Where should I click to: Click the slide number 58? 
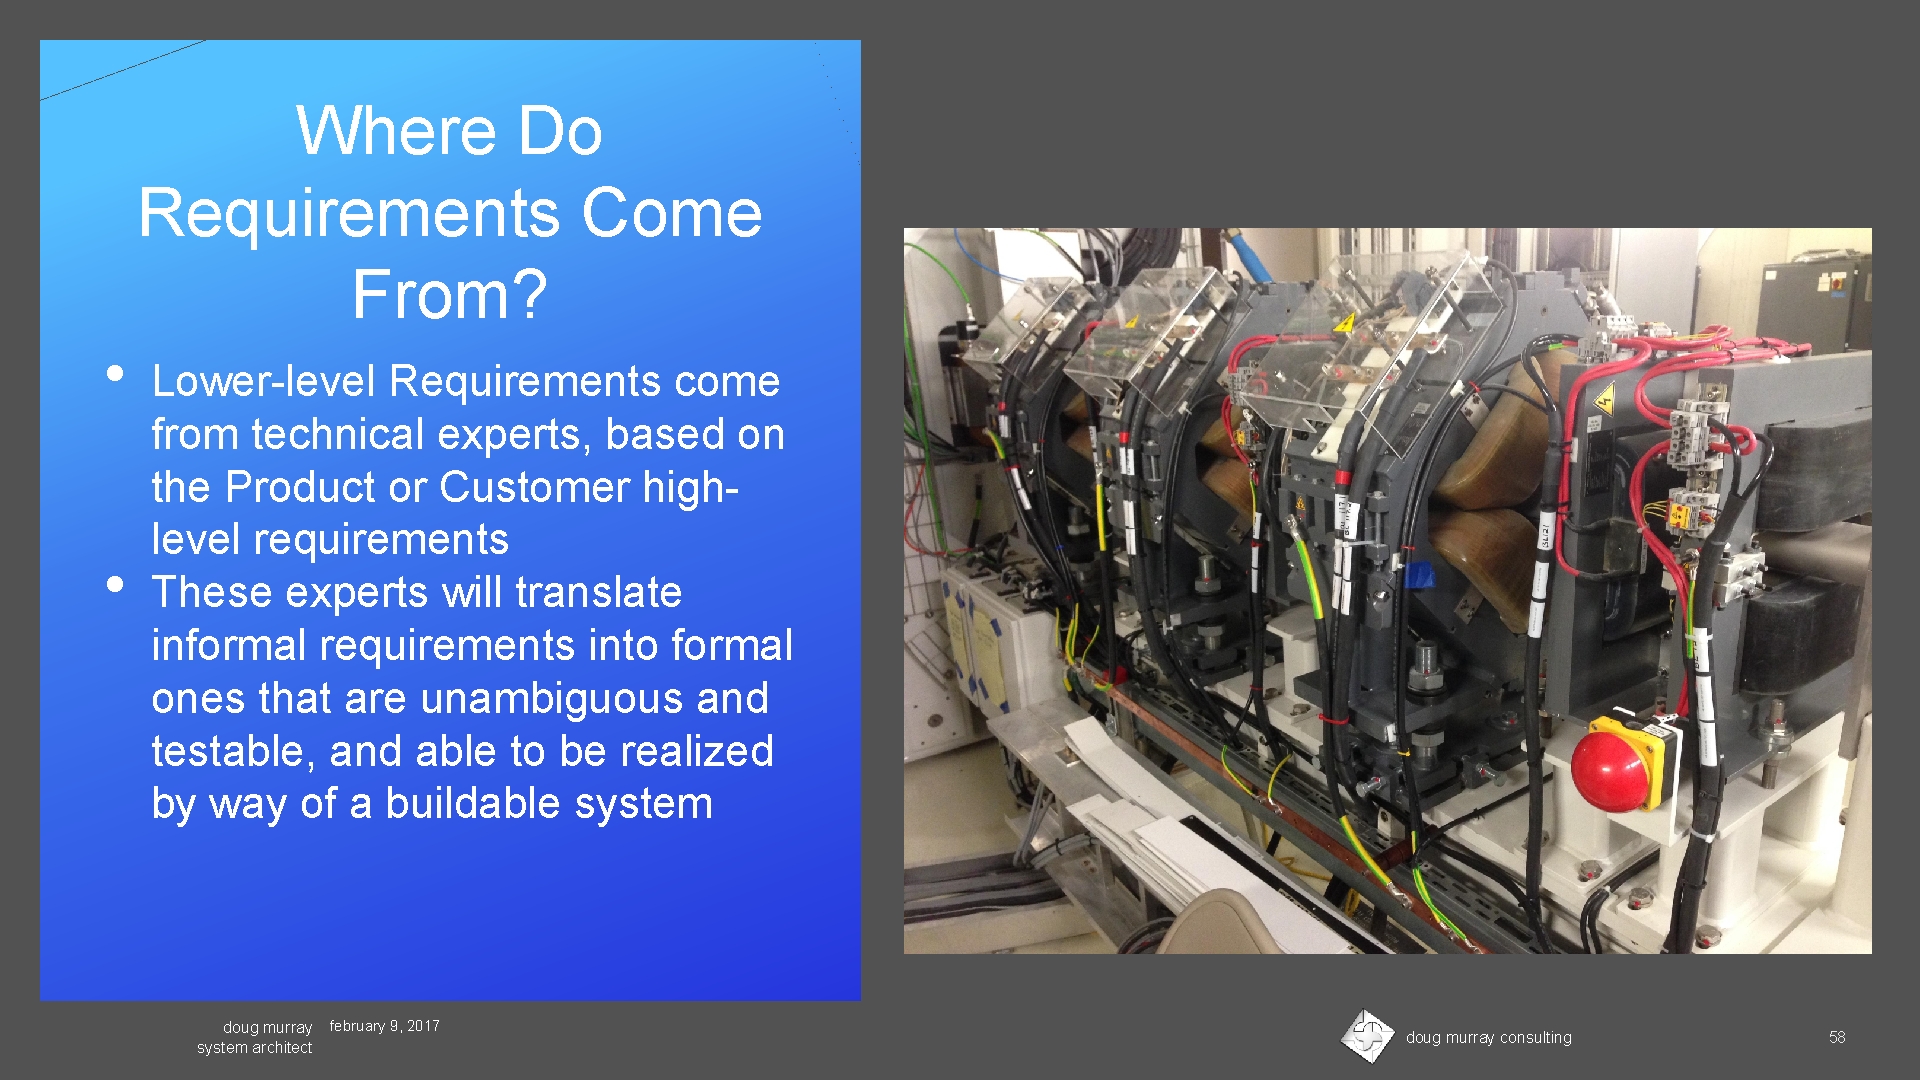(1837, 1037)
